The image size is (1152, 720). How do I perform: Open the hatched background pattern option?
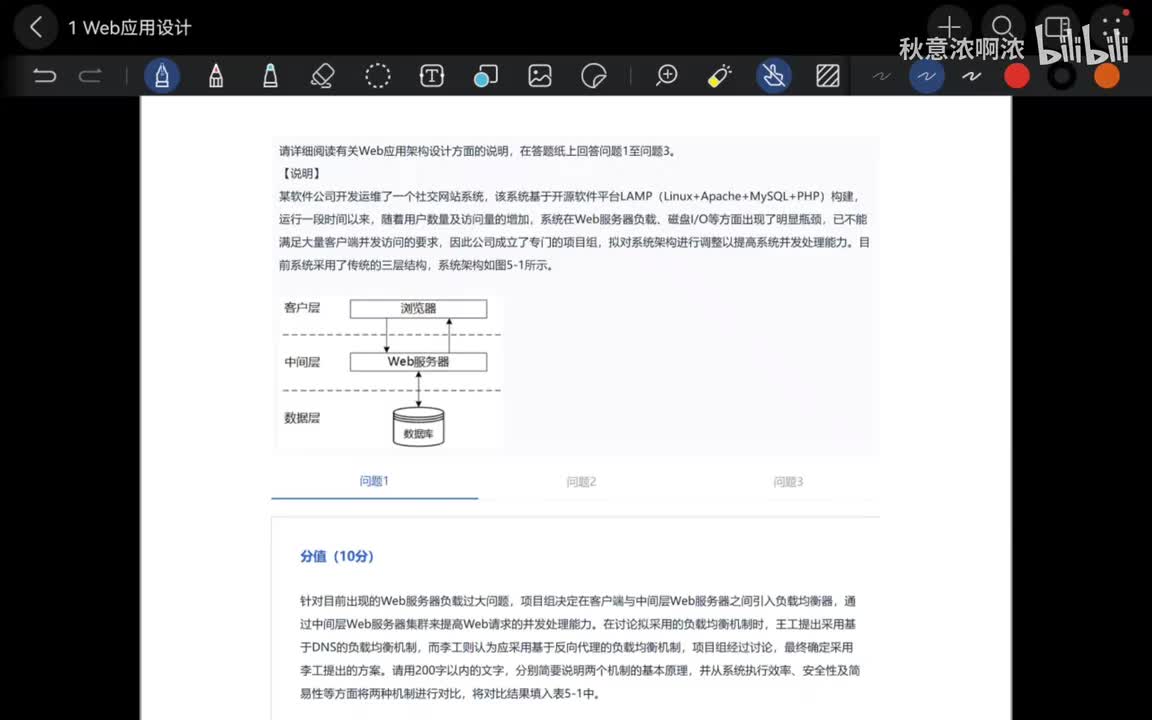click(x=827, y=76)
